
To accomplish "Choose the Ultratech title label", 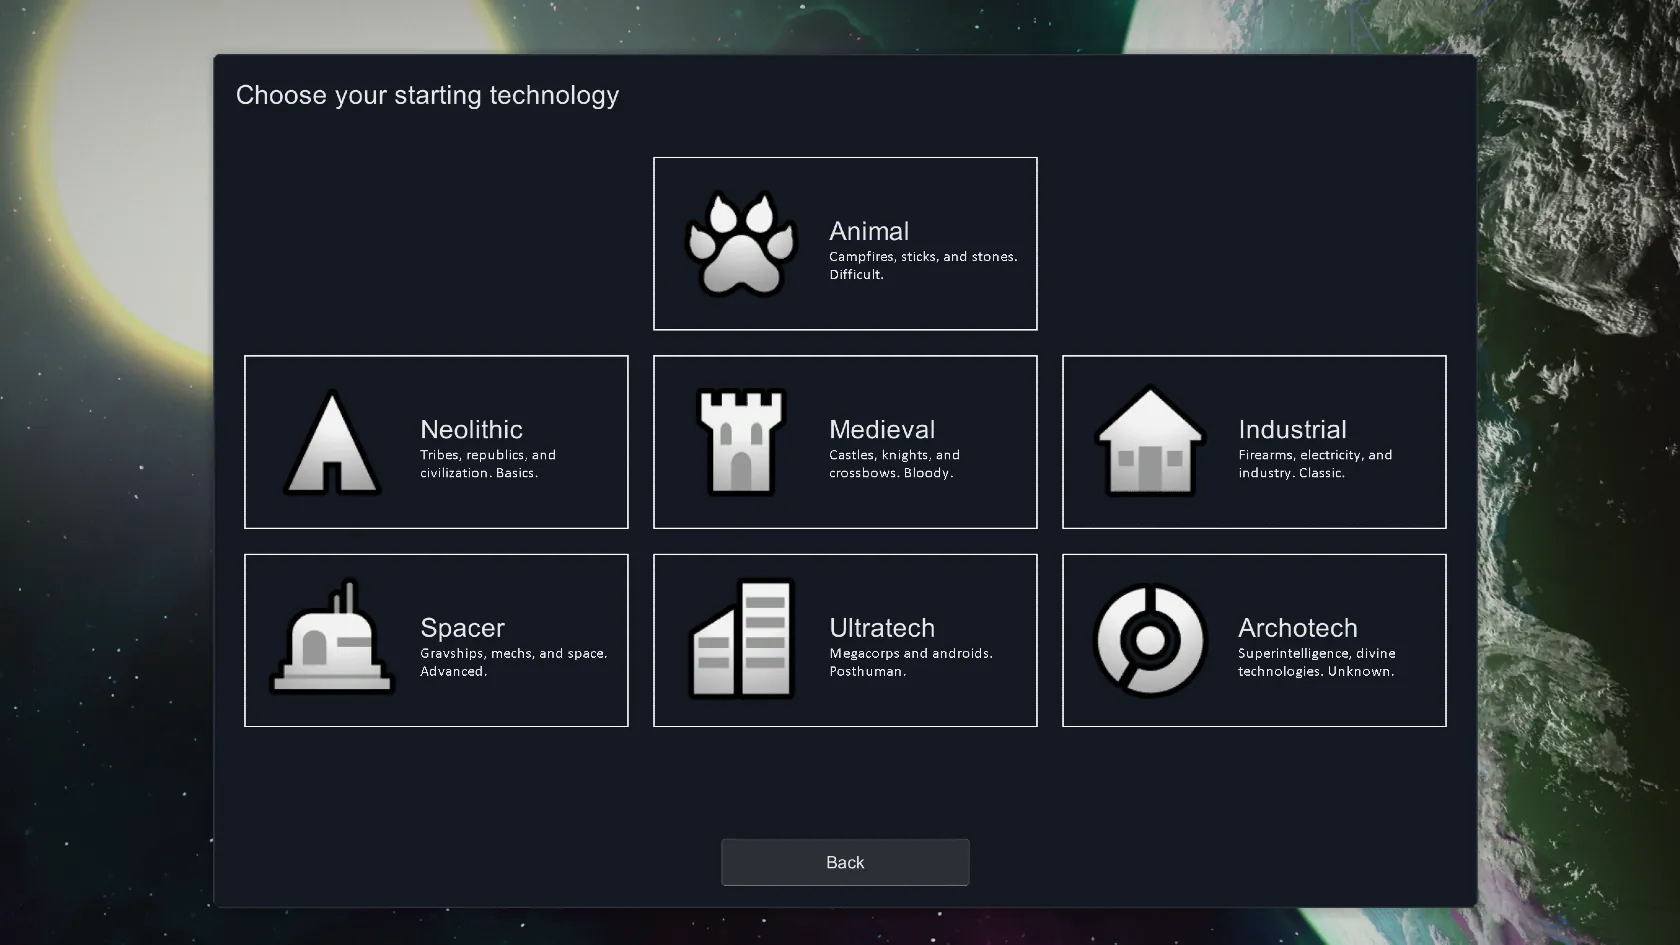I will 882,628.
